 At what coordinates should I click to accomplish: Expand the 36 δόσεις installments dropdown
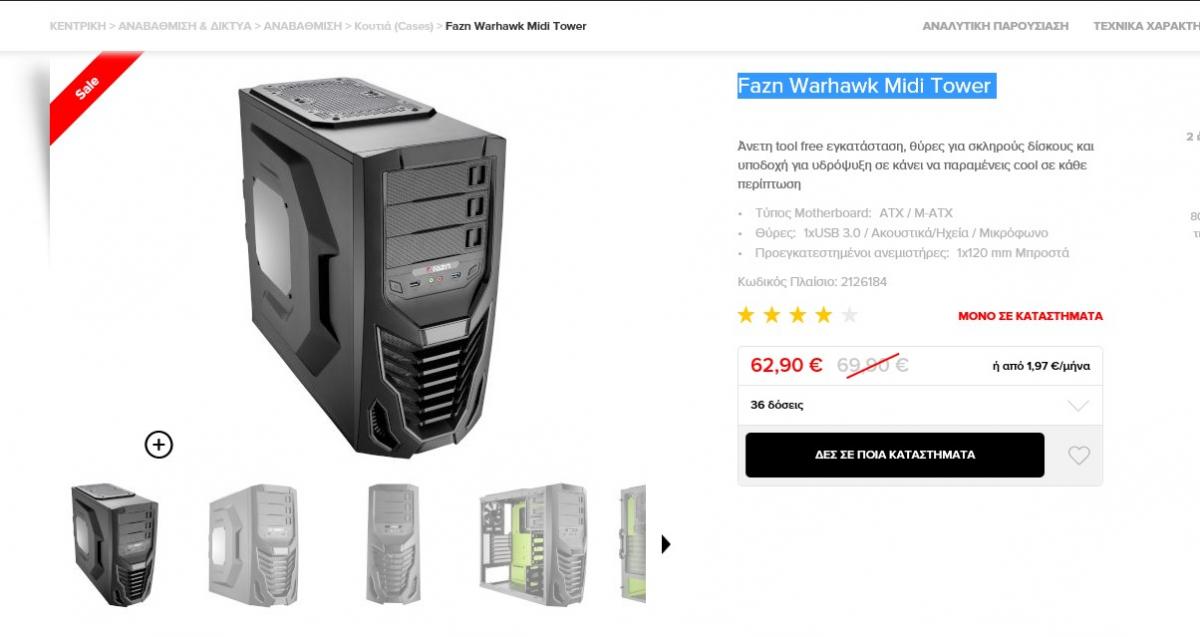click(x=920, y=405)
